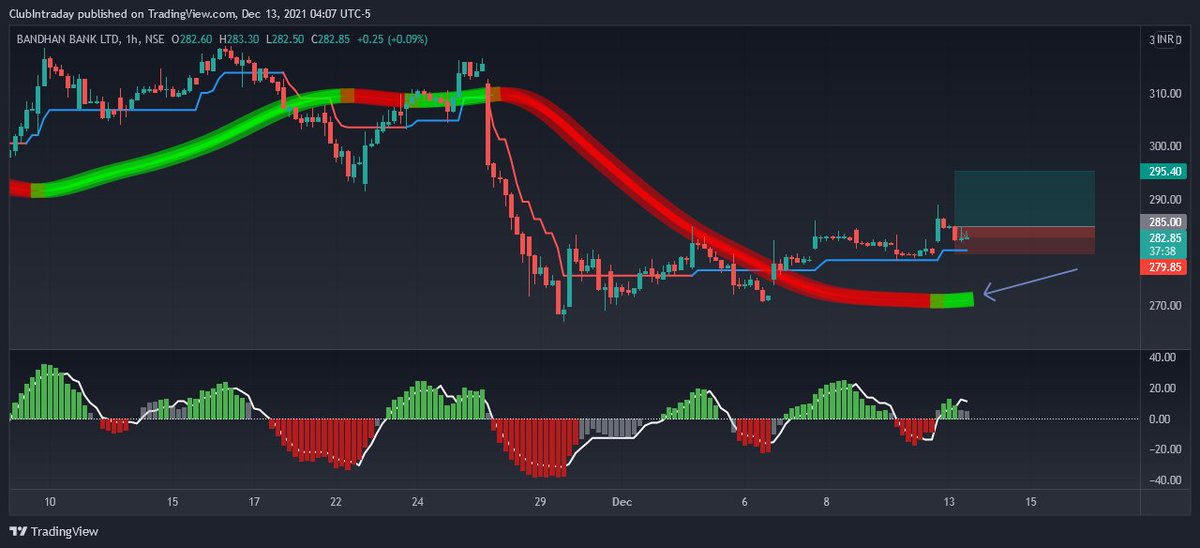This screenshot has width=1200, height=548.
Task: Click the 22 date label on the time axis
Action: tap(336, 501)
